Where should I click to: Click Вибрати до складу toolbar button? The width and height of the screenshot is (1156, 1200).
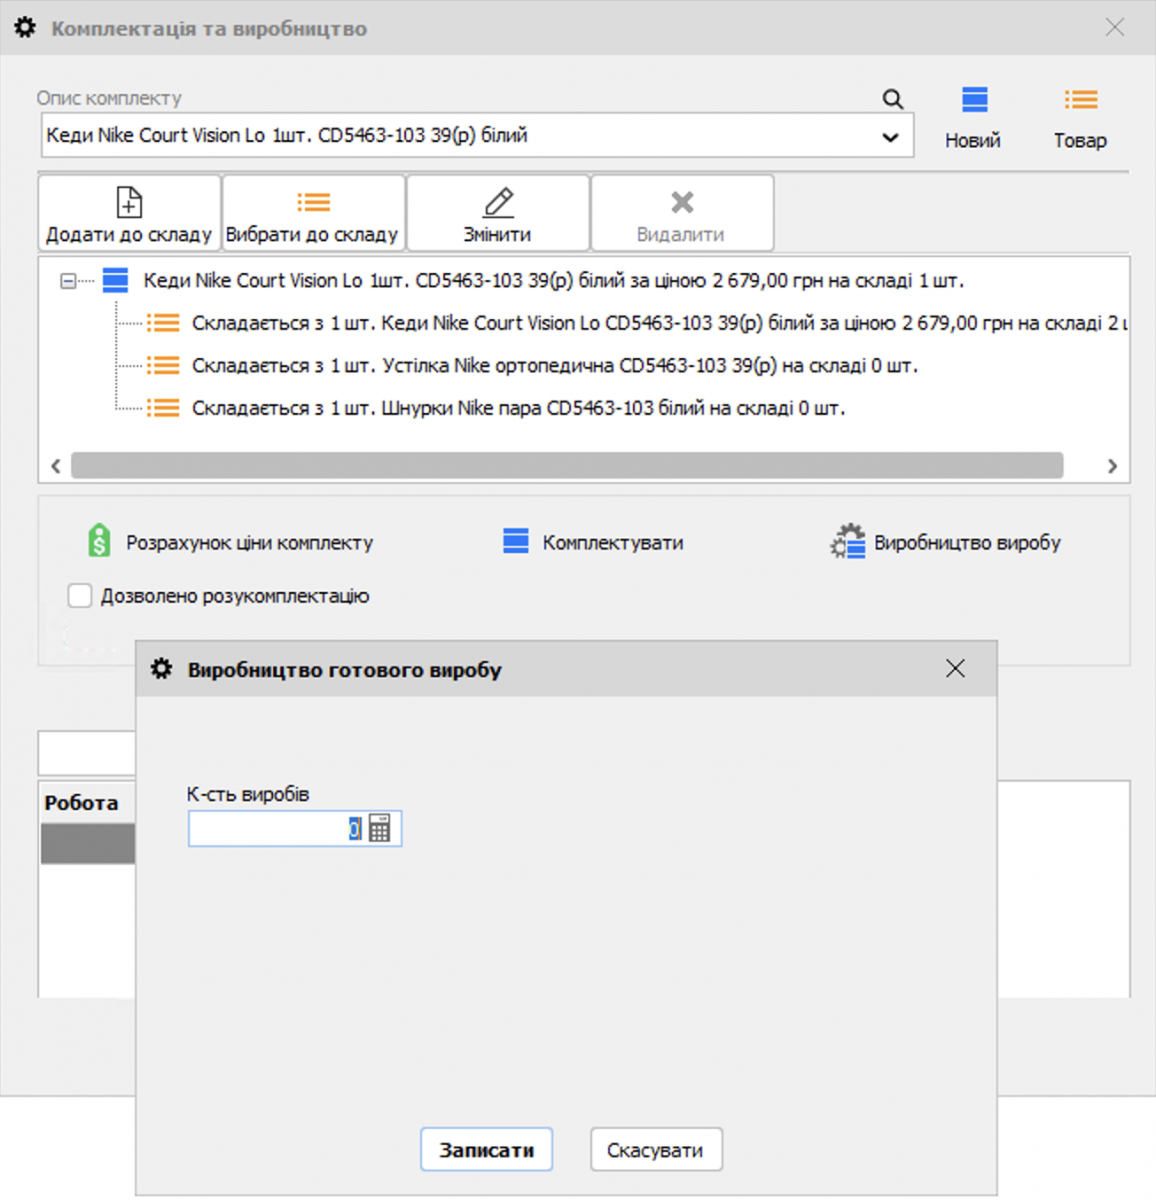point(313,214)
